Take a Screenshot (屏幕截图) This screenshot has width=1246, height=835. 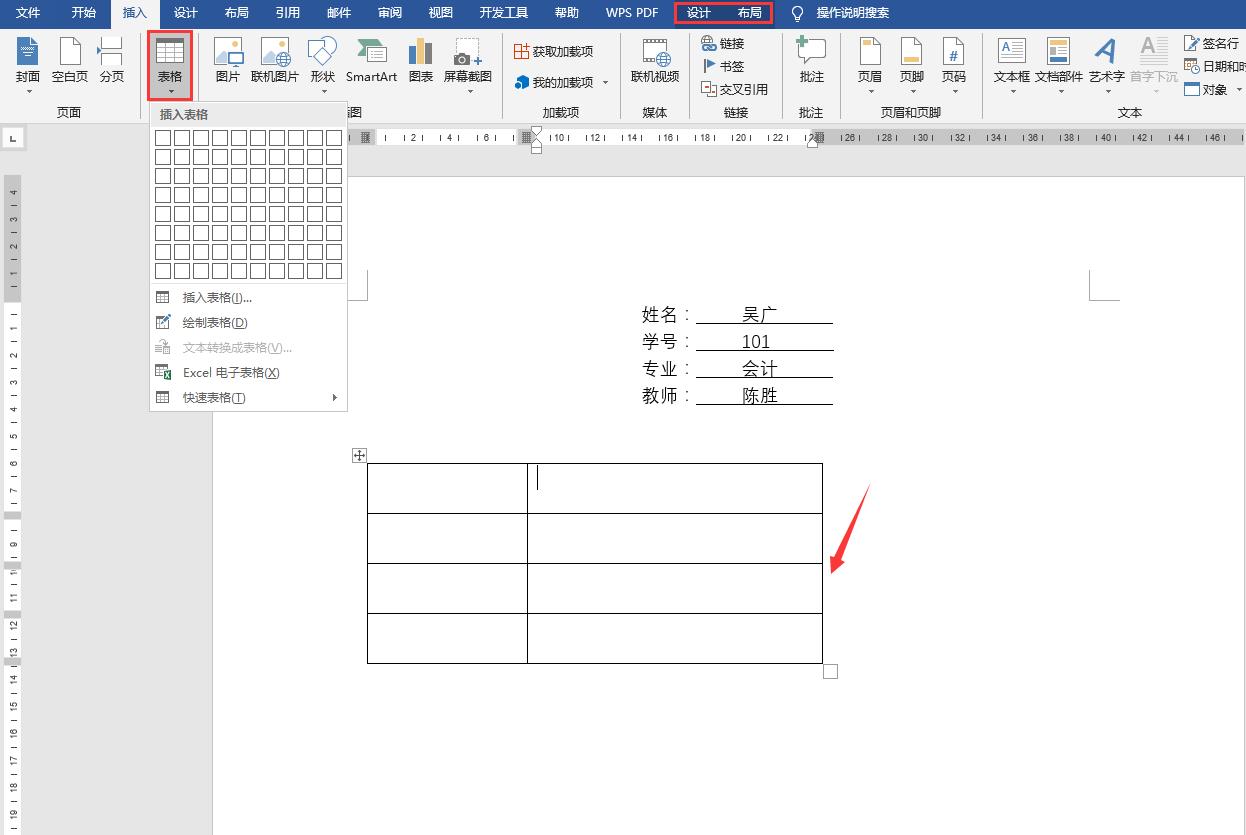click(466, 62)
